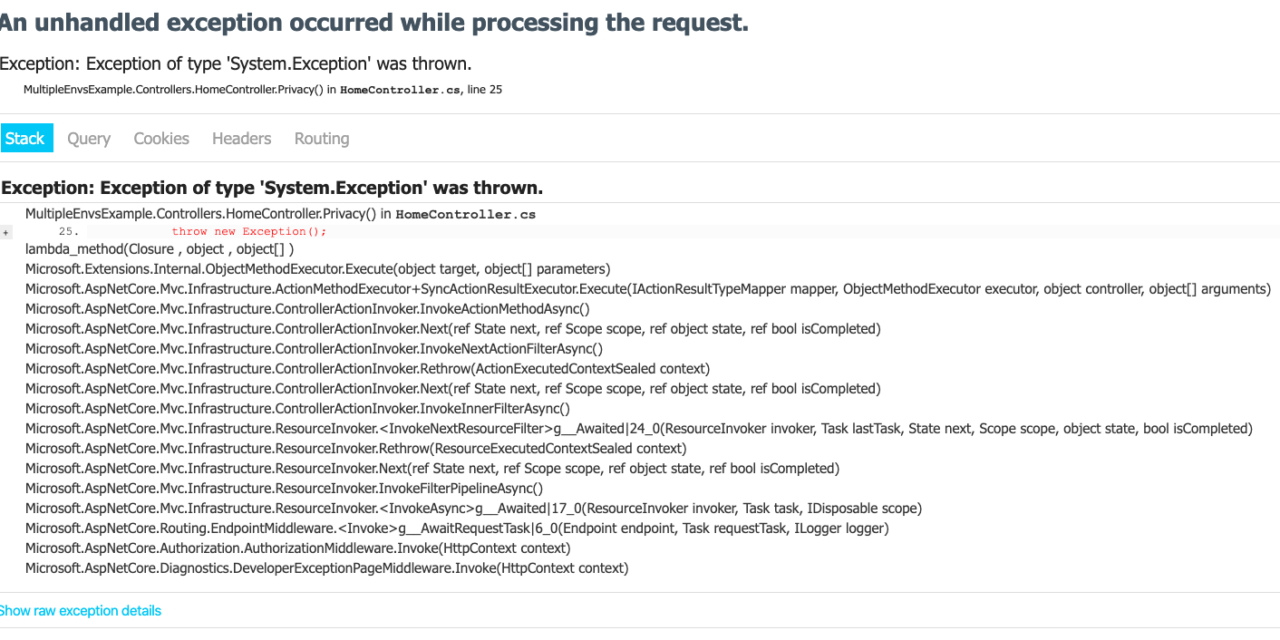Expand source context with the plus button
This screenshot has width=1280, height=640.
tap(6, 232)
